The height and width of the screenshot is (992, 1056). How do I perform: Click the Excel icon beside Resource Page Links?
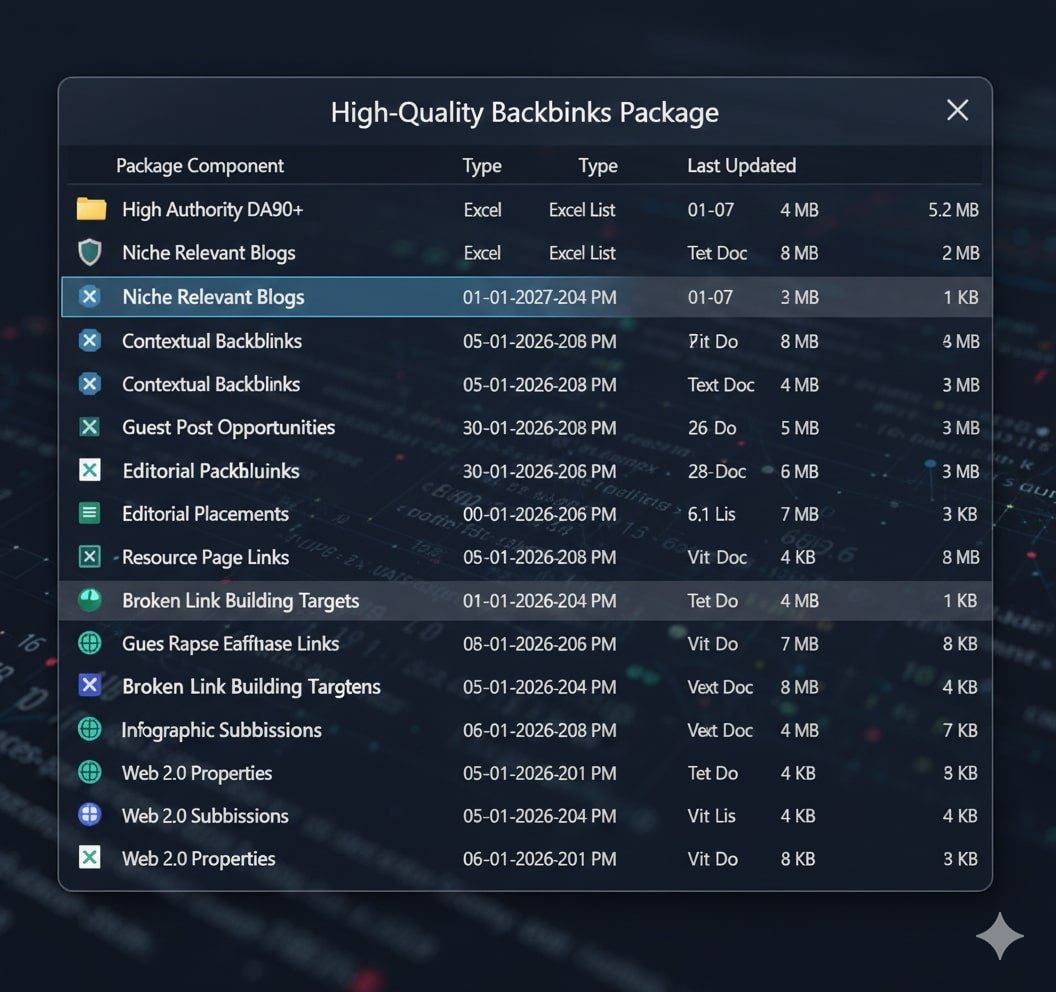[90, 557]
